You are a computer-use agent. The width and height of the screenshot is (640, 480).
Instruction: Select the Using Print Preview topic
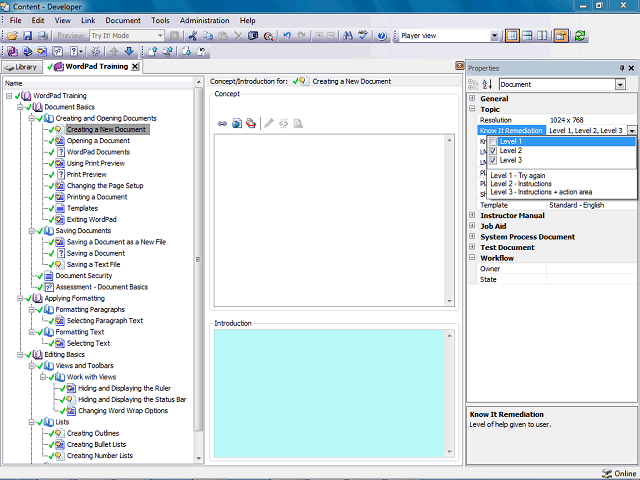pos(96,163)
